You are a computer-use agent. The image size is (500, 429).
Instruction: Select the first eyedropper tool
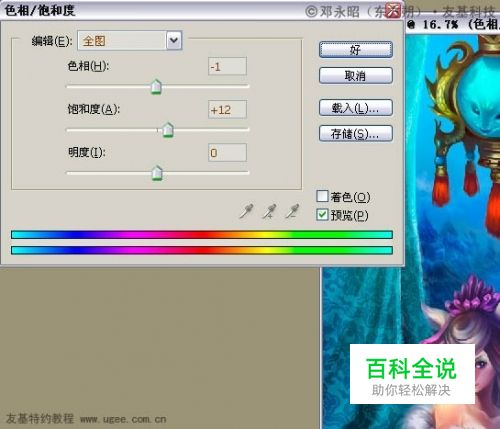point(246,211)
